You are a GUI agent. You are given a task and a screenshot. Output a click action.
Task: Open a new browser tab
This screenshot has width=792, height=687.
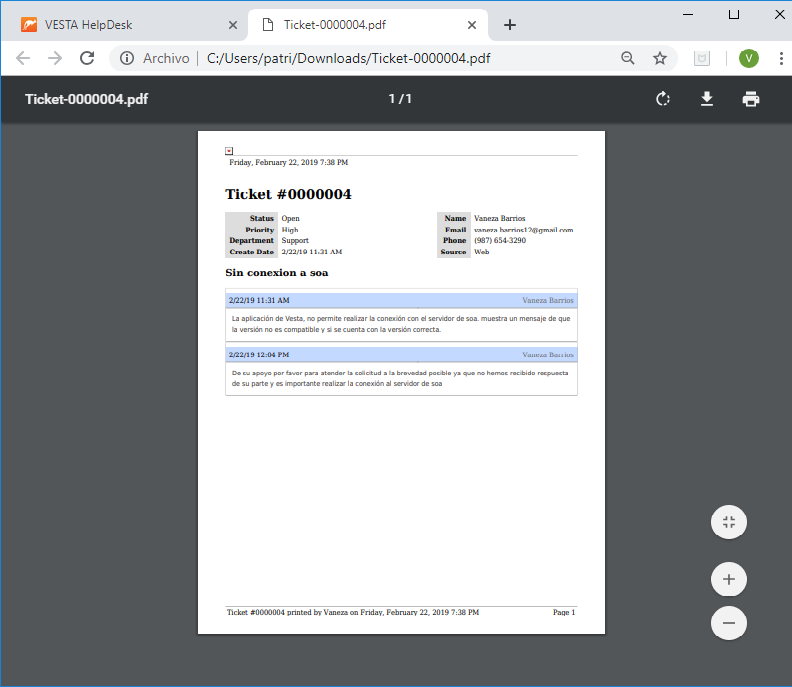point(510,24)
